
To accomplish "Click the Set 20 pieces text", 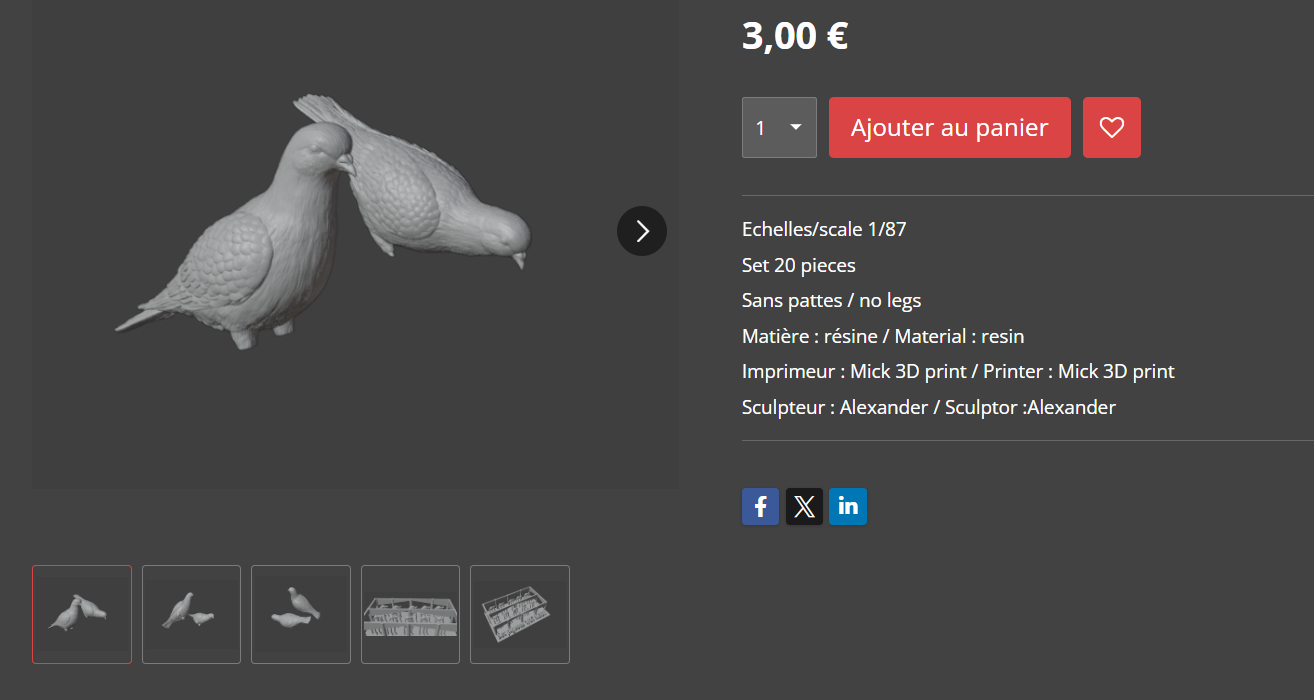I will (x=799, y=265).
